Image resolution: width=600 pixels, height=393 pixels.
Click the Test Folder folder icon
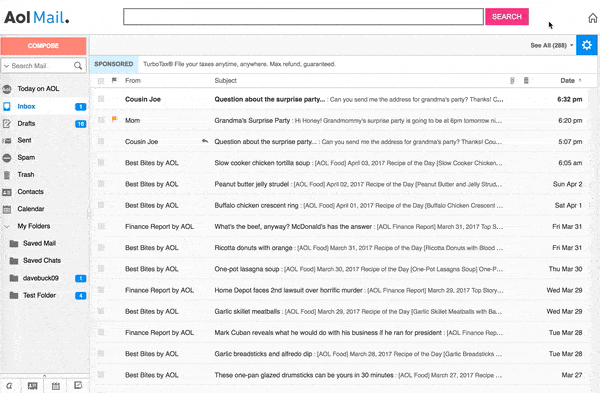point(14,295)
